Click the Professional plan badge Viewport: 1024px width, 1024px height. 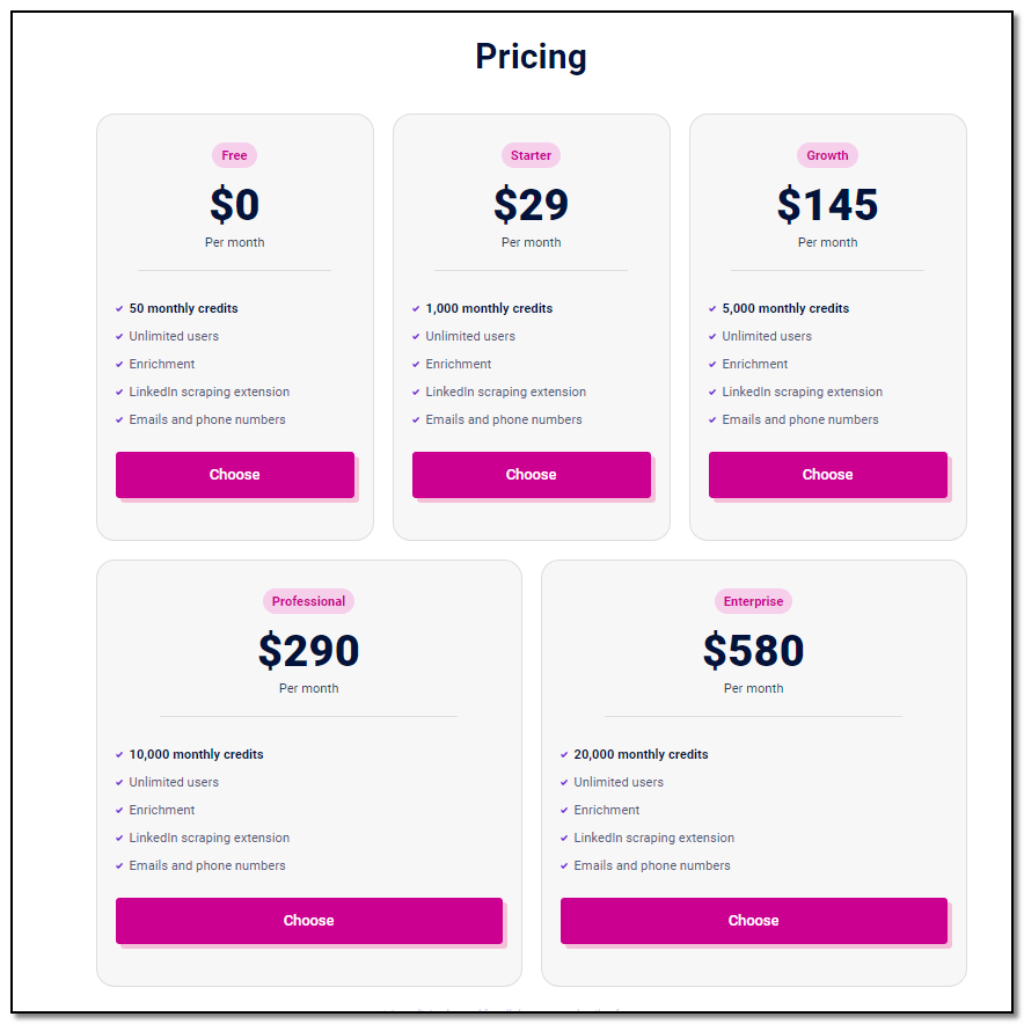(x=308, y=601)
